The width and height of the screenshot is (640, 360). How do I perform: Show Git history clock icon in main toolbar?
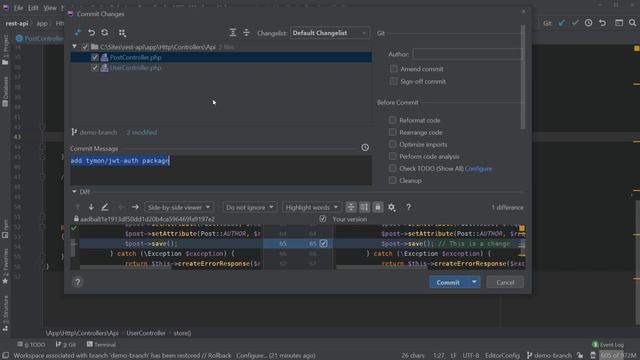pyautogui.click(x=589, y=23)
